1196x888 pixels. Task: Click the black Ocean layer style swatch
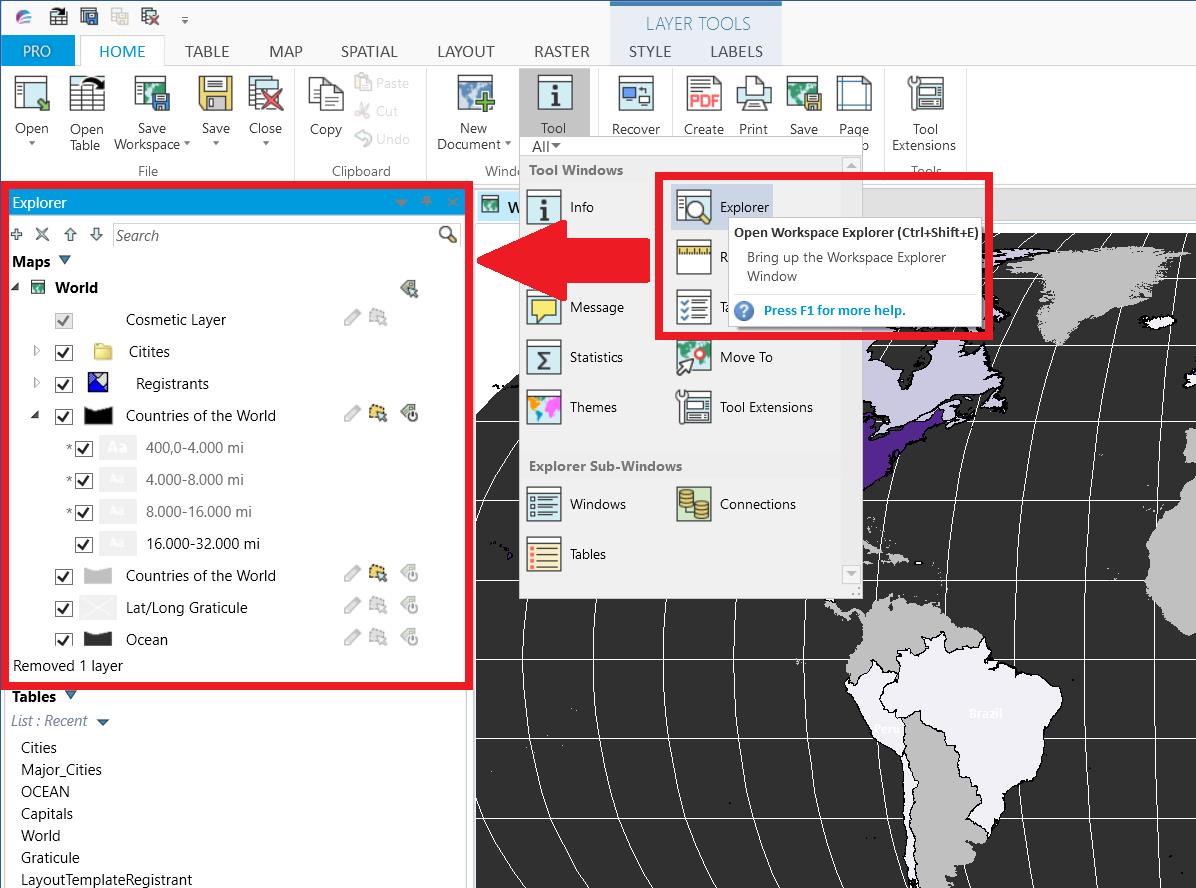[x=98, y=639]
